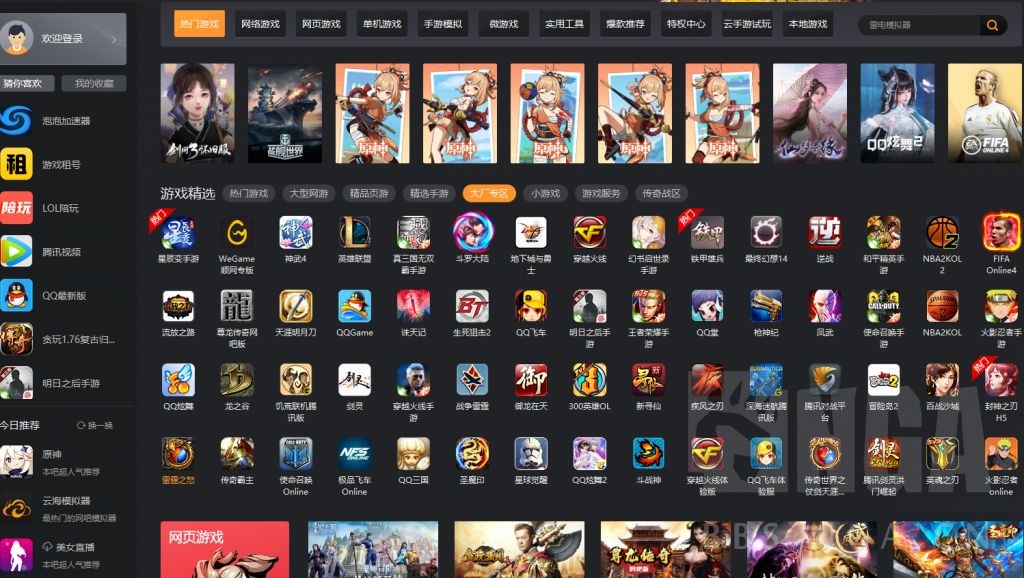Open 和平精英手游 in the game grid
This screenshot has width=1024, height=578.
click(x=884, y=233)
